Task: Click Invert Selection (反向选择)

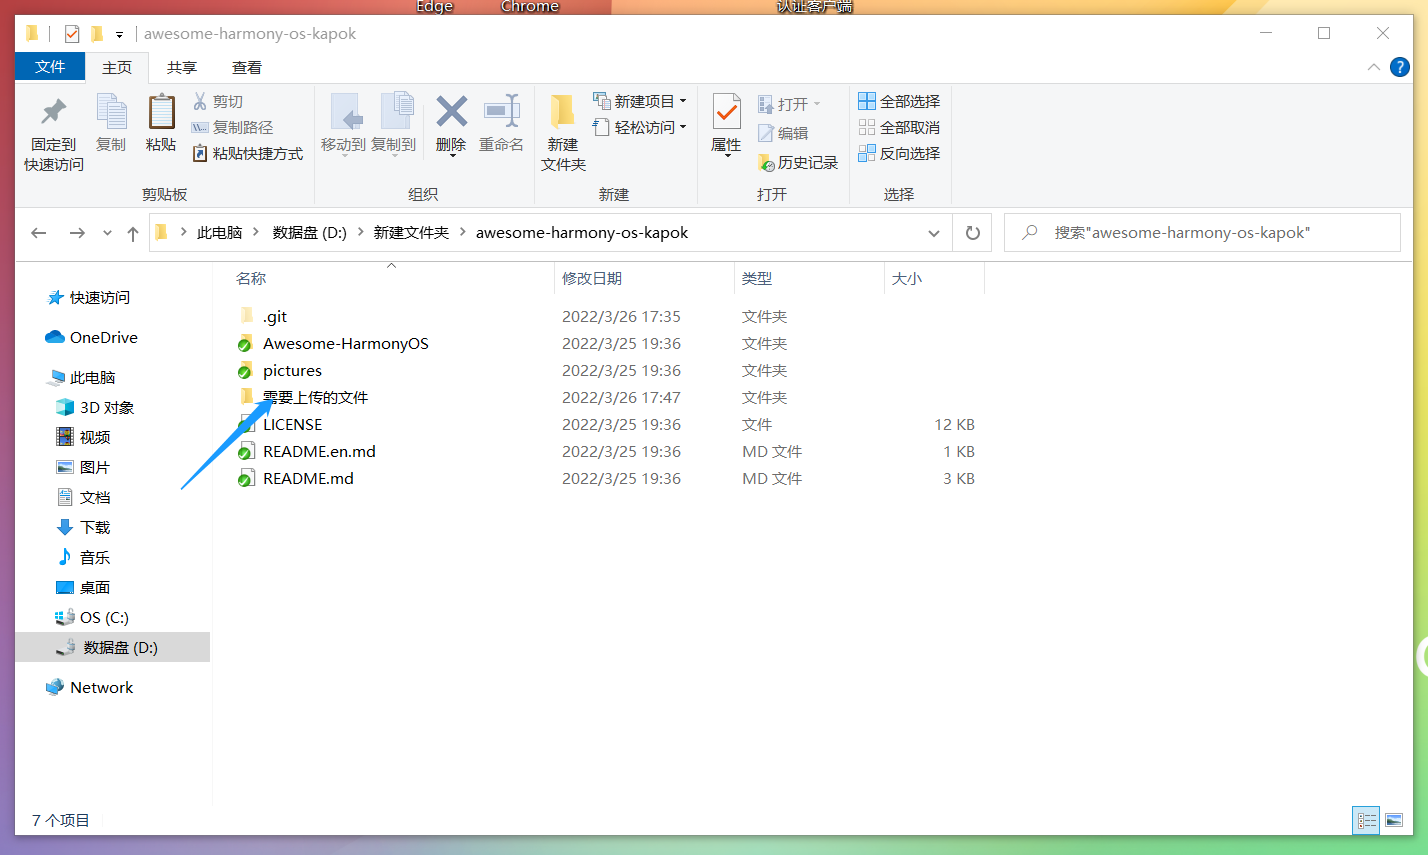Action: pos(899,153)
